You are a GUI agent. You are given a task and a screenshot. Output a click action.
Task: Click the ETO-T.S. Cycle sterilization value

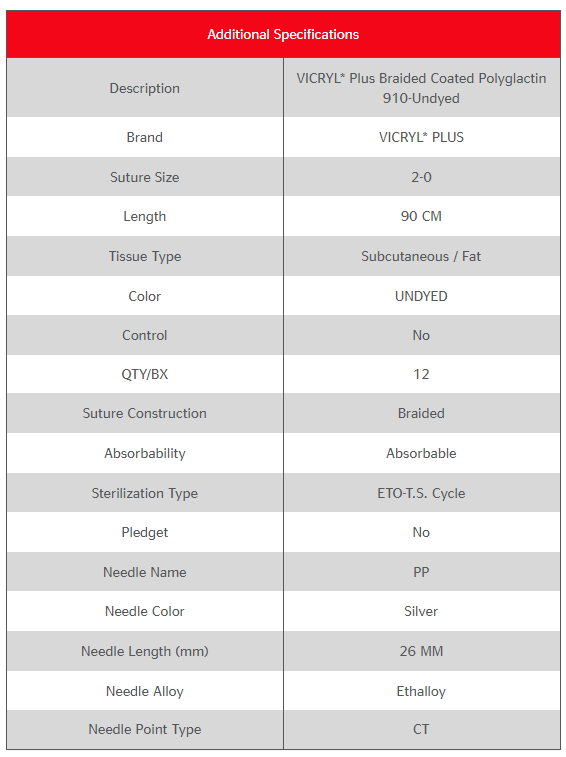coord(421,493)
